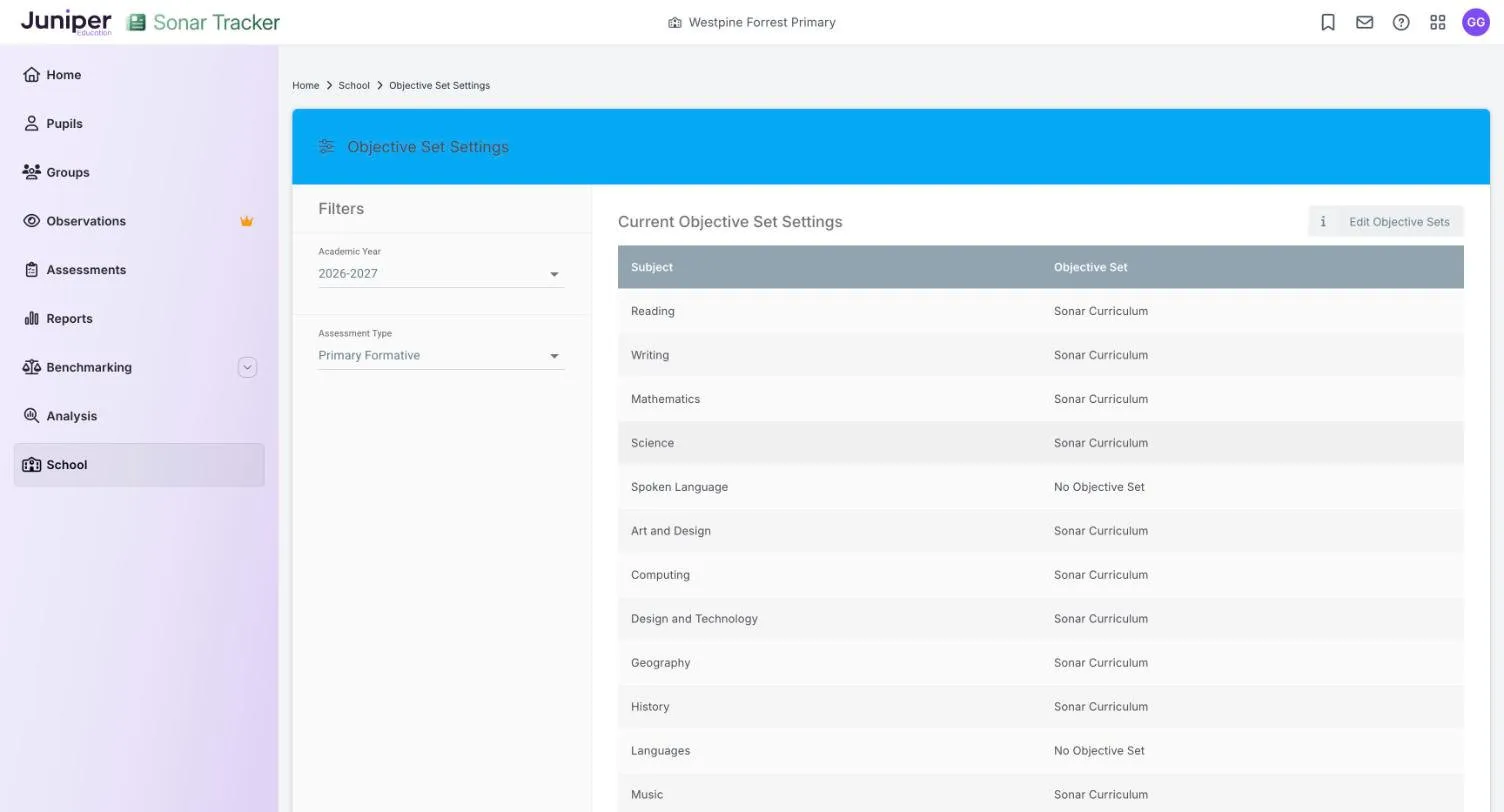Open the mail messages icon

[1364, 22]
